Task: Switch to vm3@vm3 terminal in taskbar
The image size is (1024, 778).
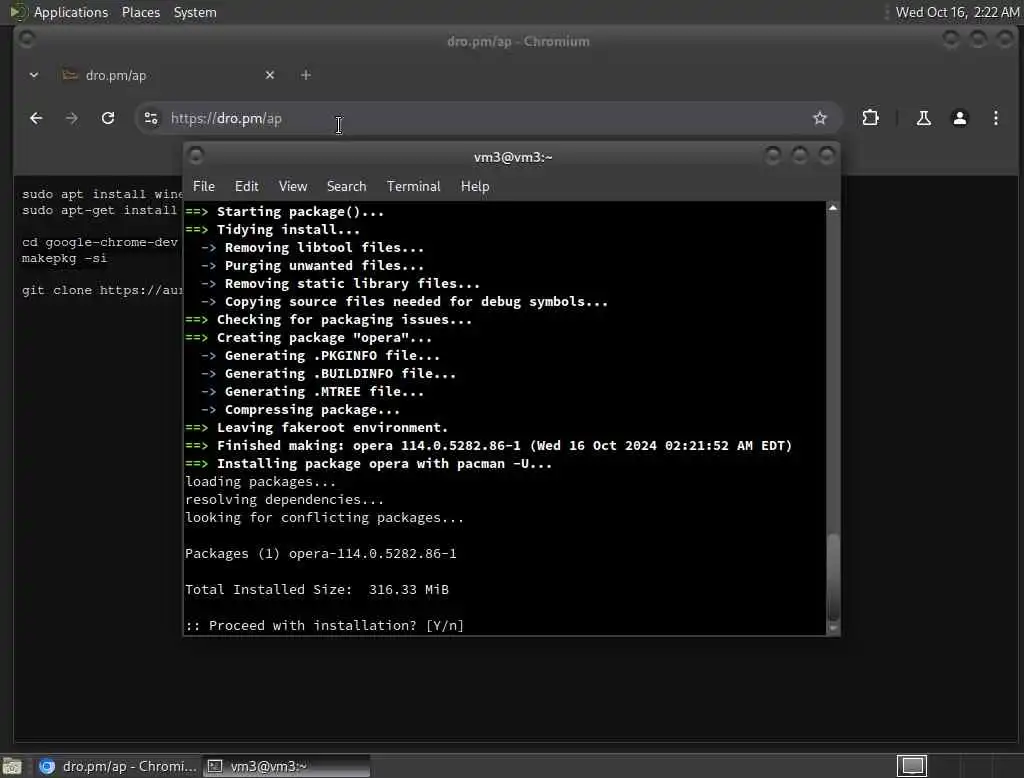Action: click(x=287, y=766)
